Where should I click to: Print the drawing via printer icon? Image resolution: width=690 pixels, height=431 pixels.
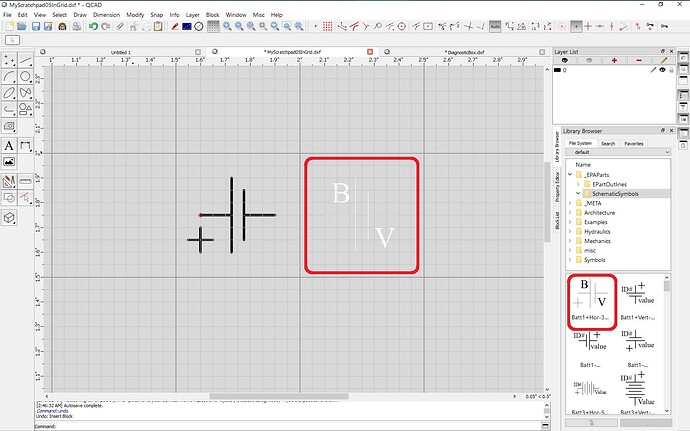click(x=77, y=26)
